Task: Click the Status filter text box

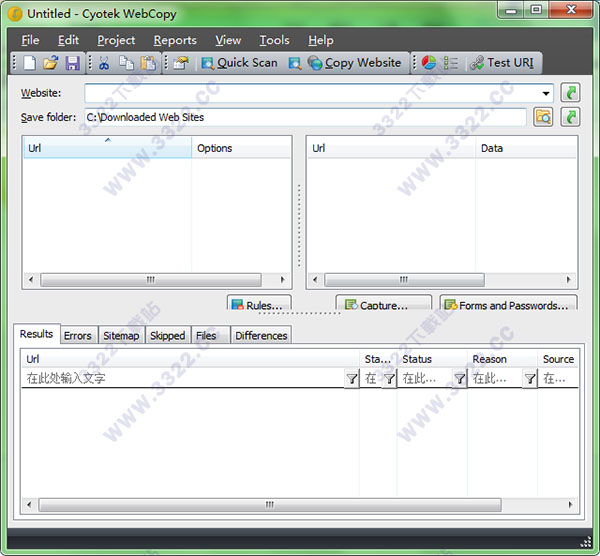Action: pyautogui.click(x=425, y=378)
